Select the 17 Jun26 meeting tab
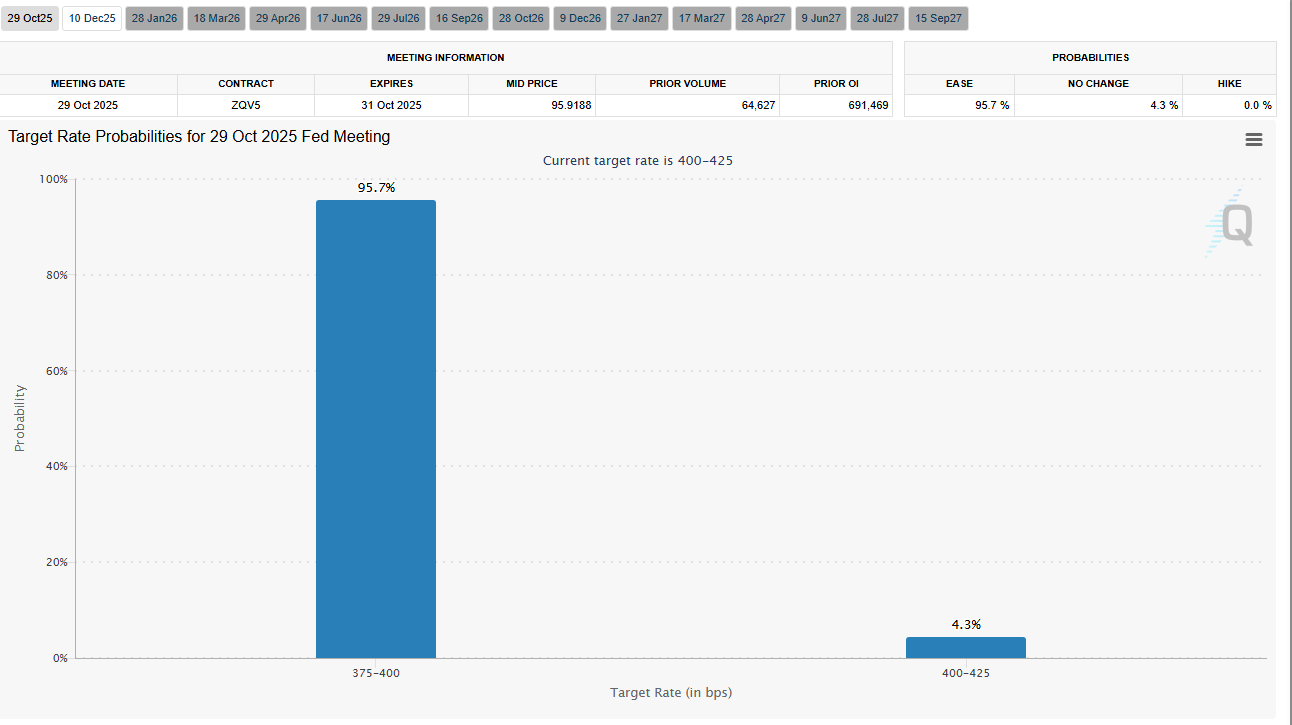Image resolution: width=1292 pixels, height=725 pixels. pos(338,17)
